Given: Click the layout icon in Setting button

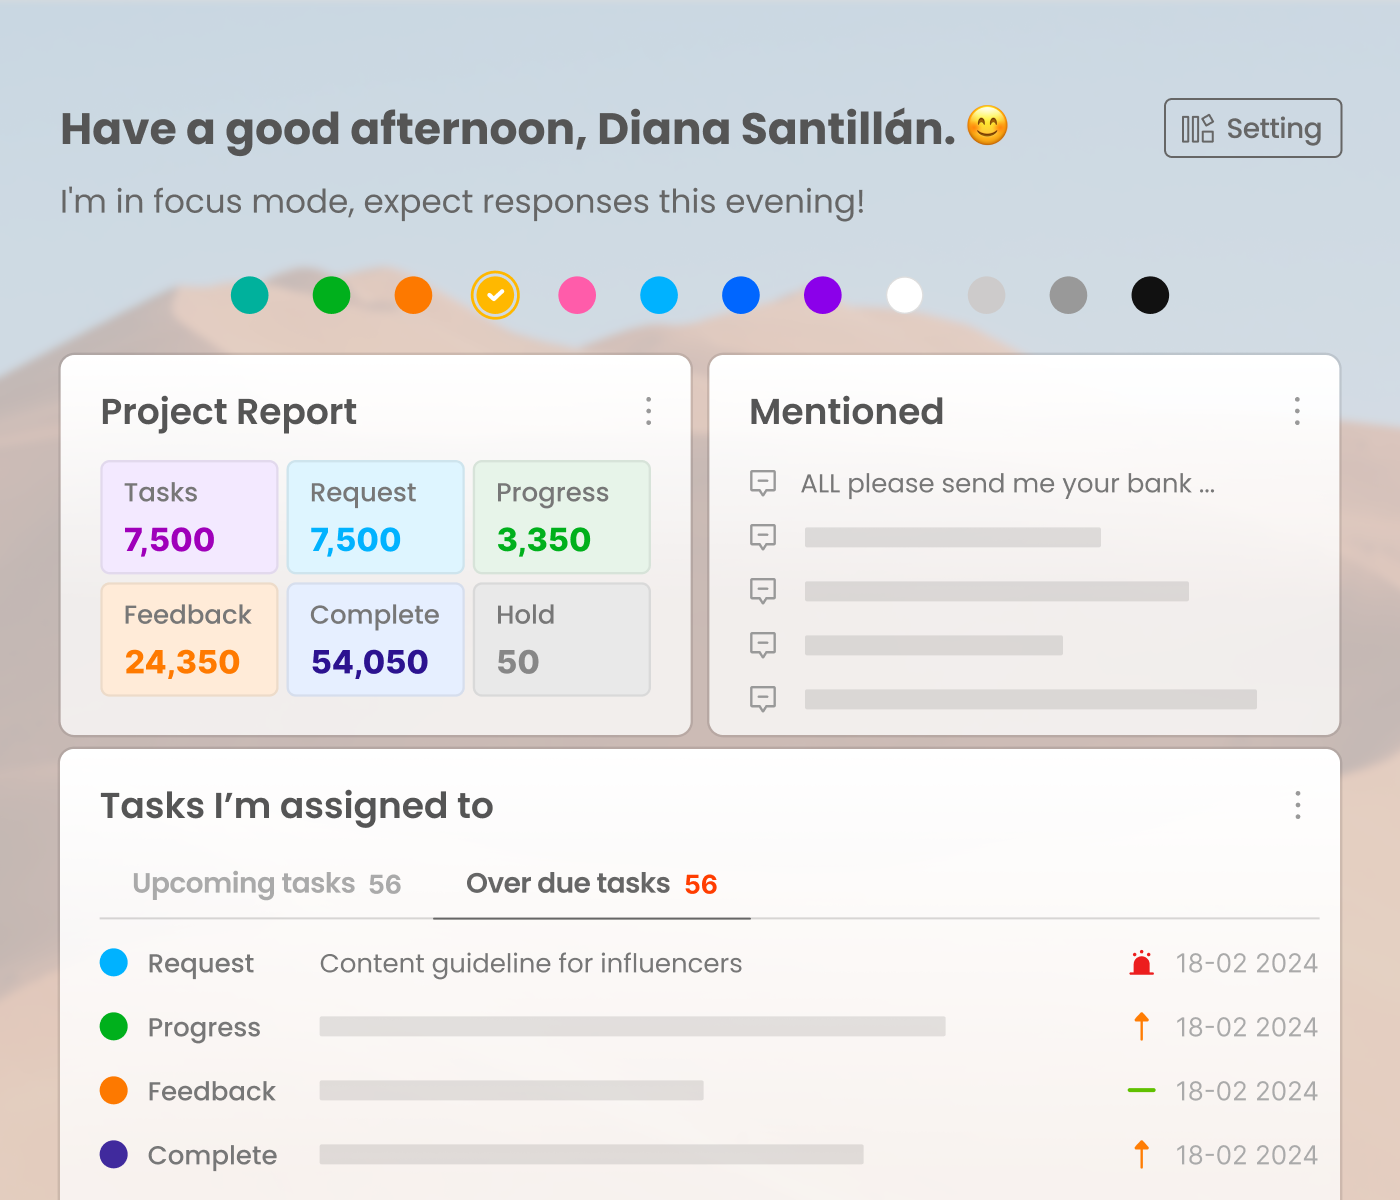Looking at the screenshot, I should click(x=1197, y=129).
